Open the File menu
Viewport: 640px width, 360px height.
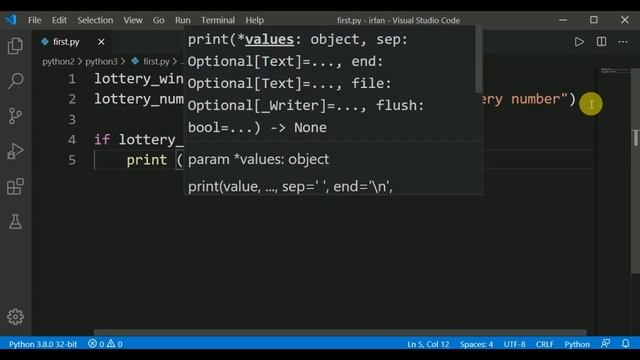[x=35, y=20]
